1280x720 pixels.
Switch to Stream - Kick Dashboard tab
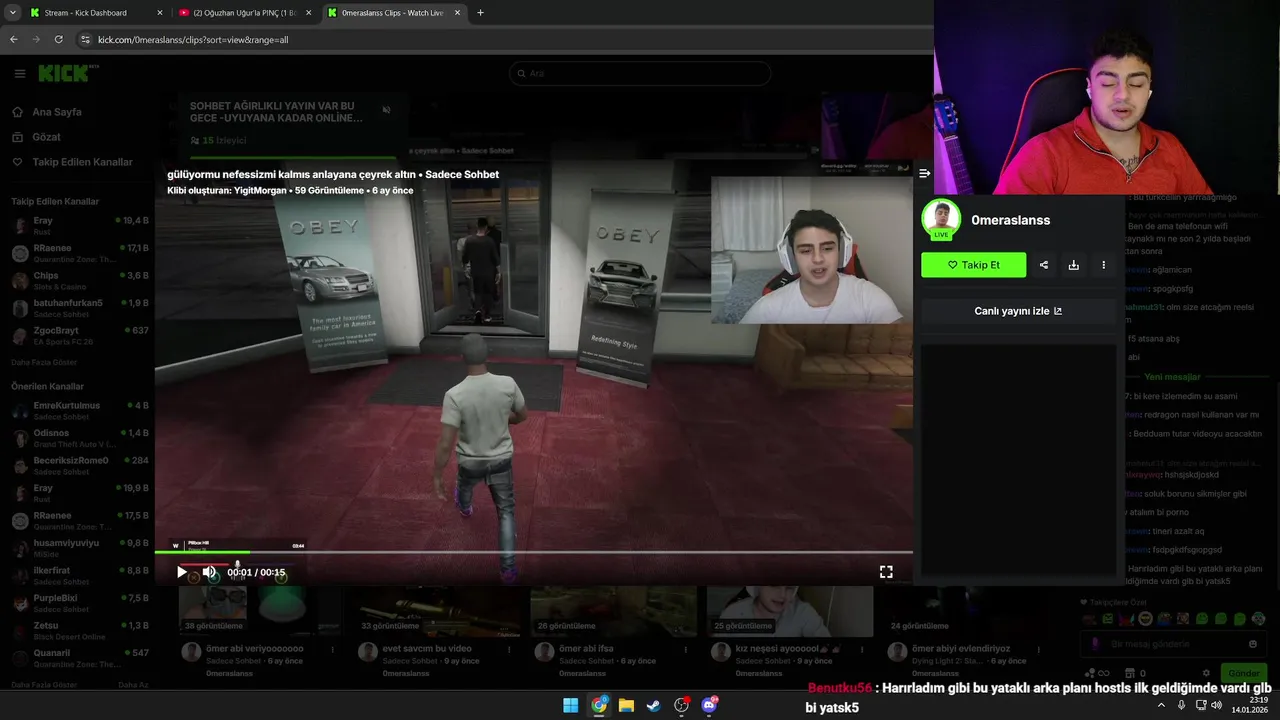96,13
